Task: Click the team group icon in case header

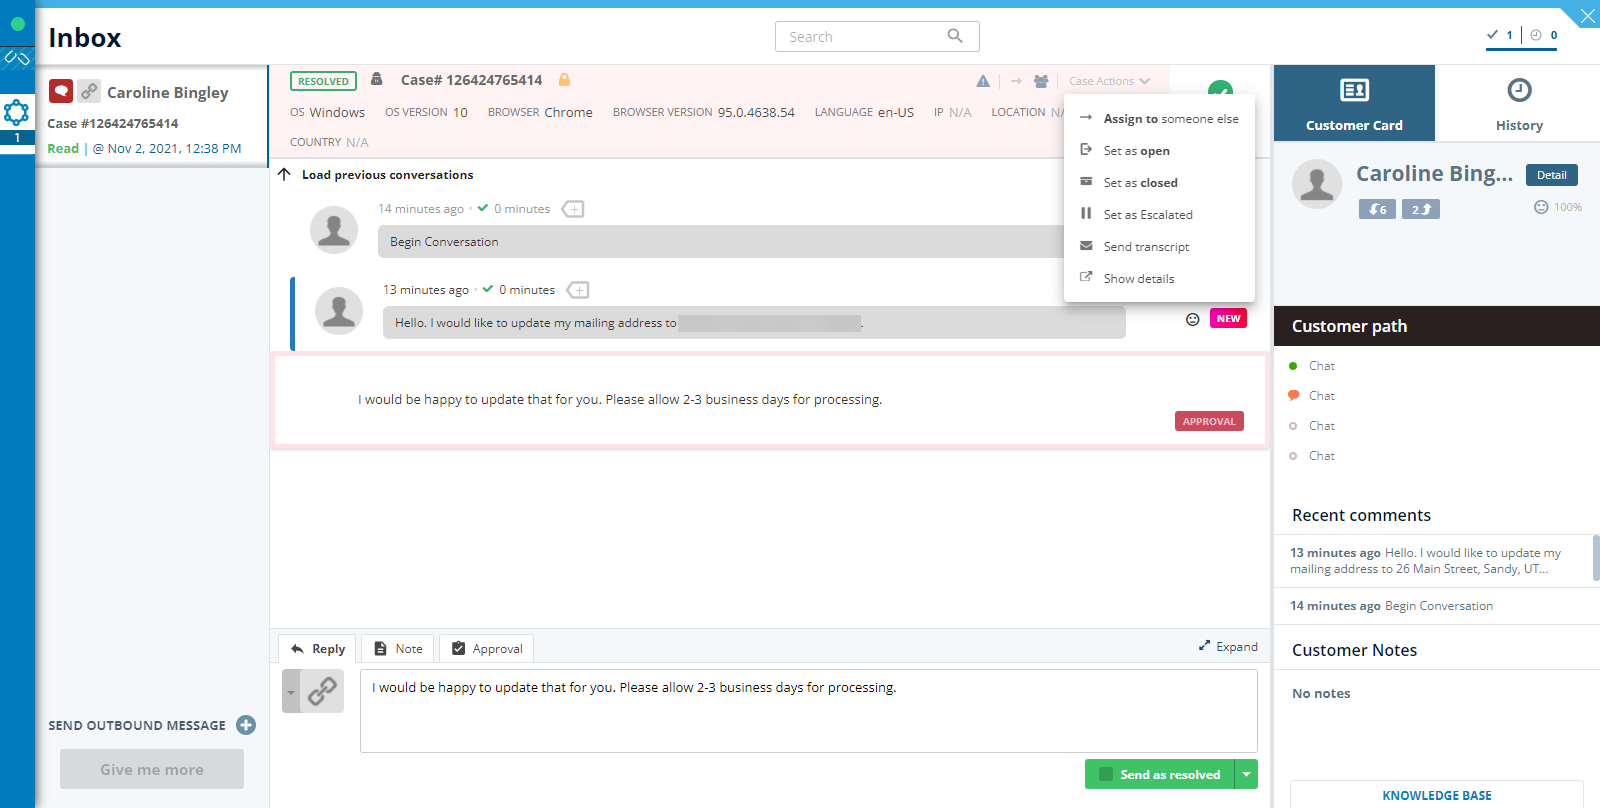Action: click(x=1041, y=81)
